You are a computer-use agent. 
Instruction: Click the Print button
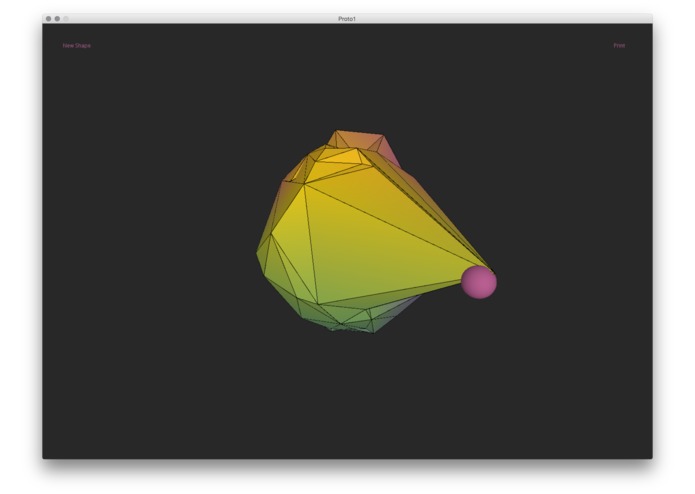pyautogui.click(x=619, y=46)
